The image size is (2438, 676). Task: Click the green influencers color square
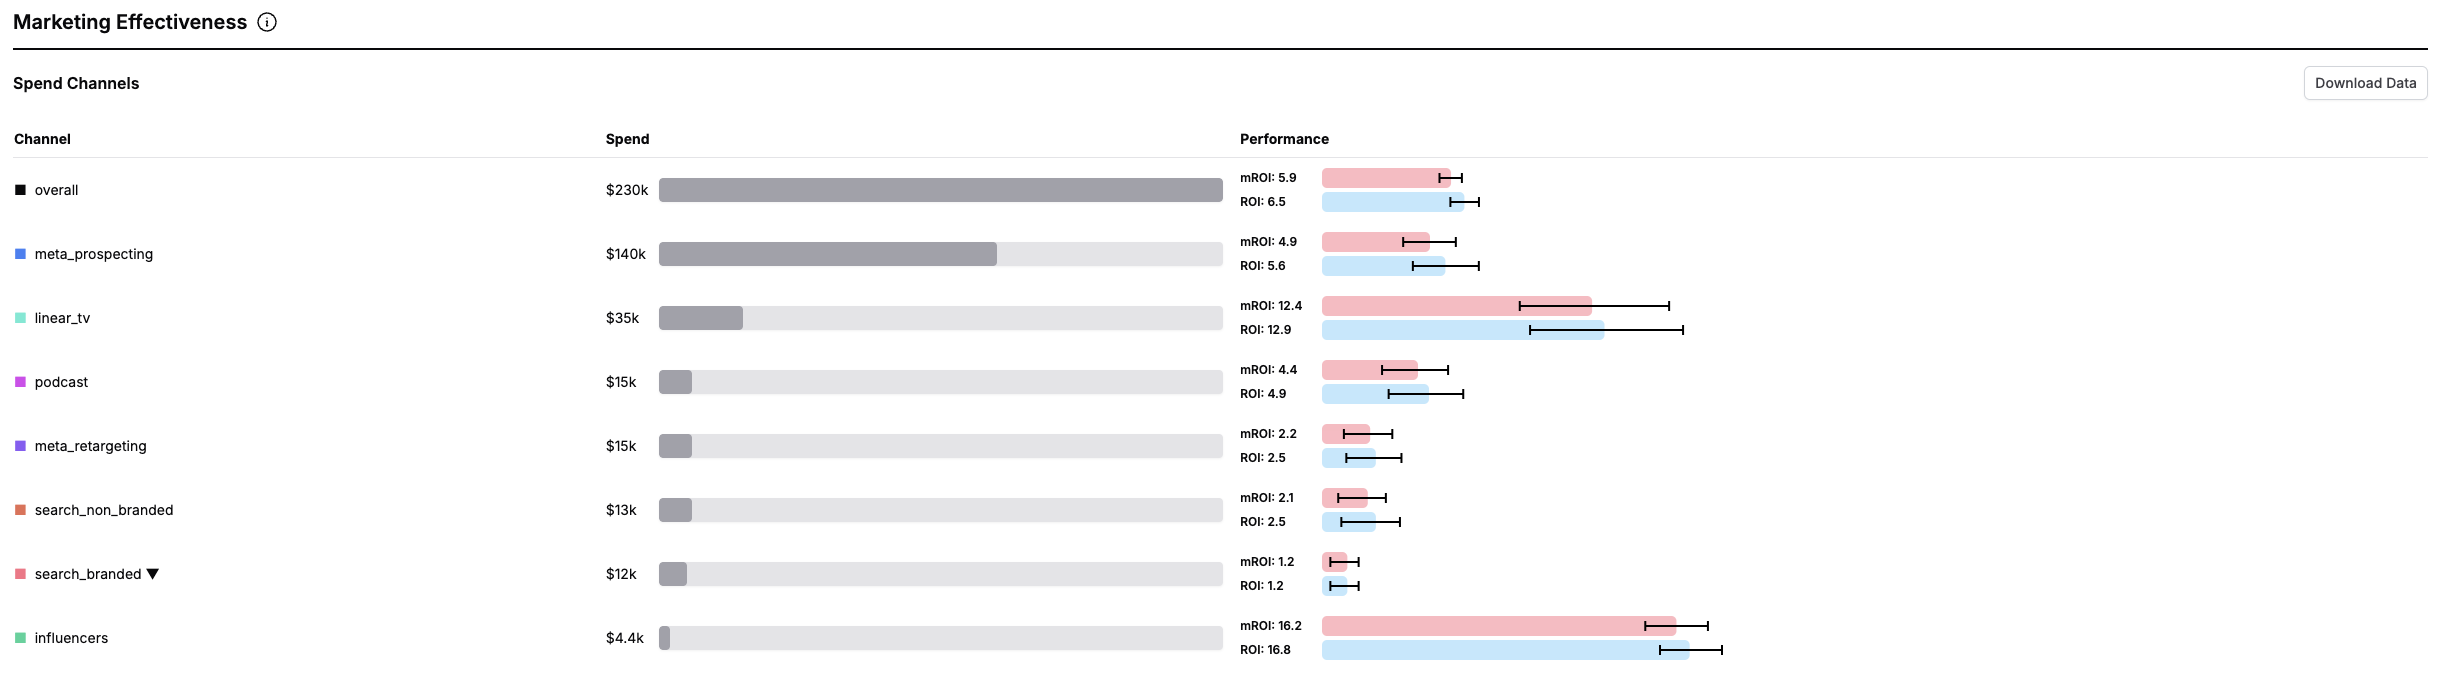20,638
